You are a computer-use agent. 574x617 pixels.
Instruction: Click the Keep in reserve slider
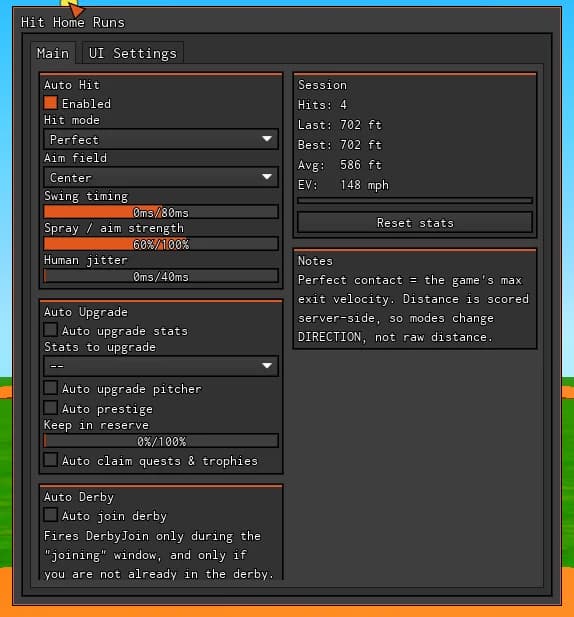(161, 441)
